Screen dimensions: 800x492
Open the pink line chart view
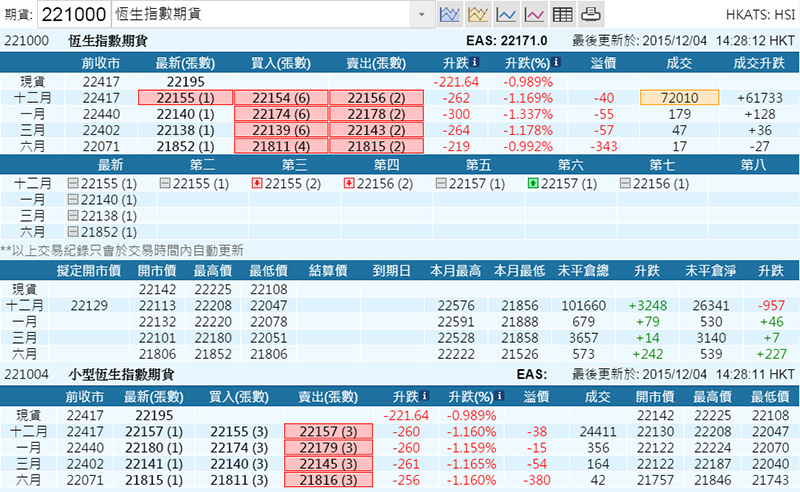point(534,14)
